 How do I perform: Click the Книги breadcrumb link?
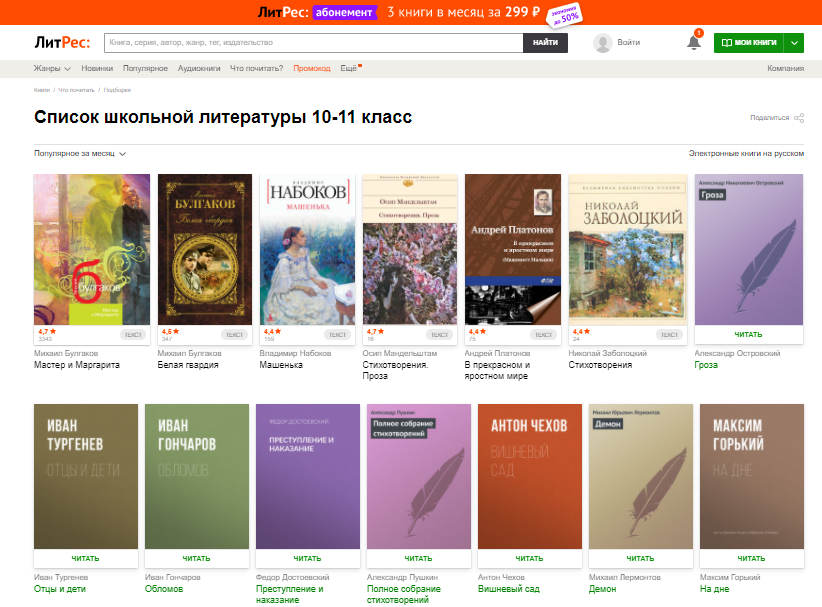tap(41, 90)
